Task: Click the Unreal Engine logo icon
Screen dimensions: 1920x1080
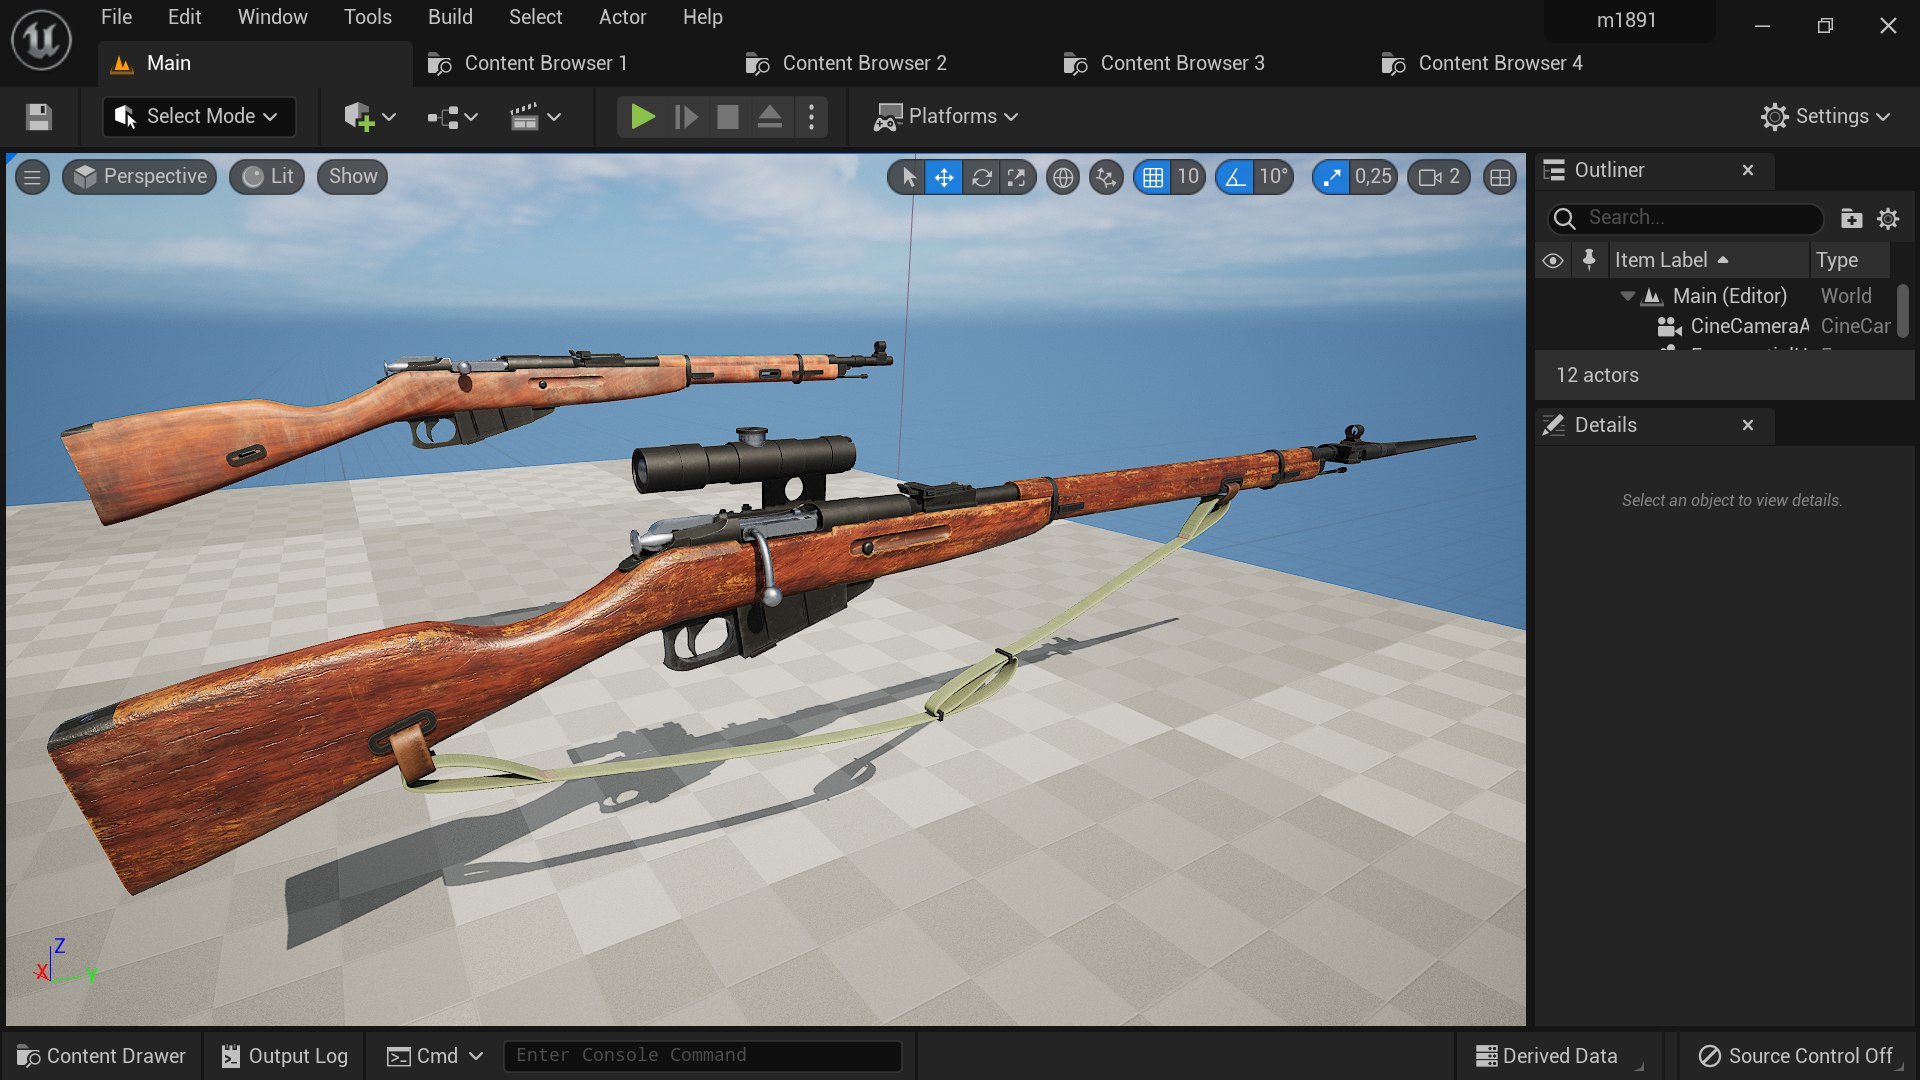Action: pos(41,40)
